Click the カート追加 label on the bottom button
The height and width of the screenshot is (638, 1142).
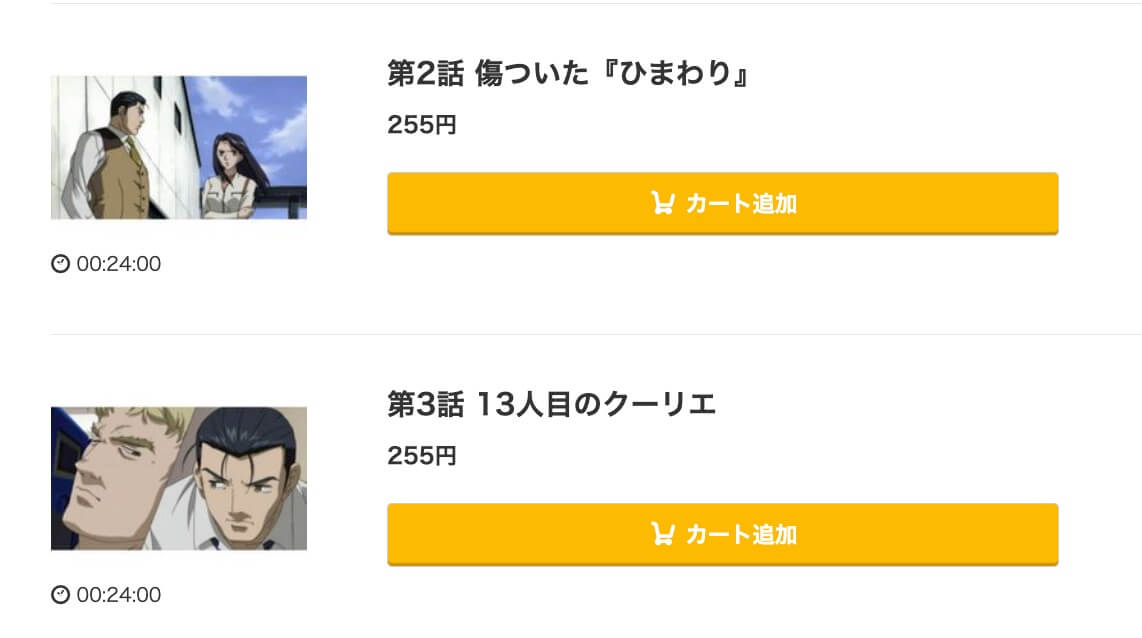(x=741, y=534)
